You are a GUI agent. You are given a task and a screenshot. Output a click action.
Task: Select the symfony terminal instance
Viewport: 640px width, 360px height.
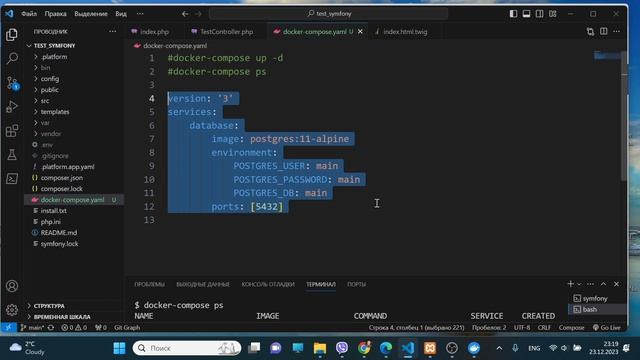(x=595, y=298)
